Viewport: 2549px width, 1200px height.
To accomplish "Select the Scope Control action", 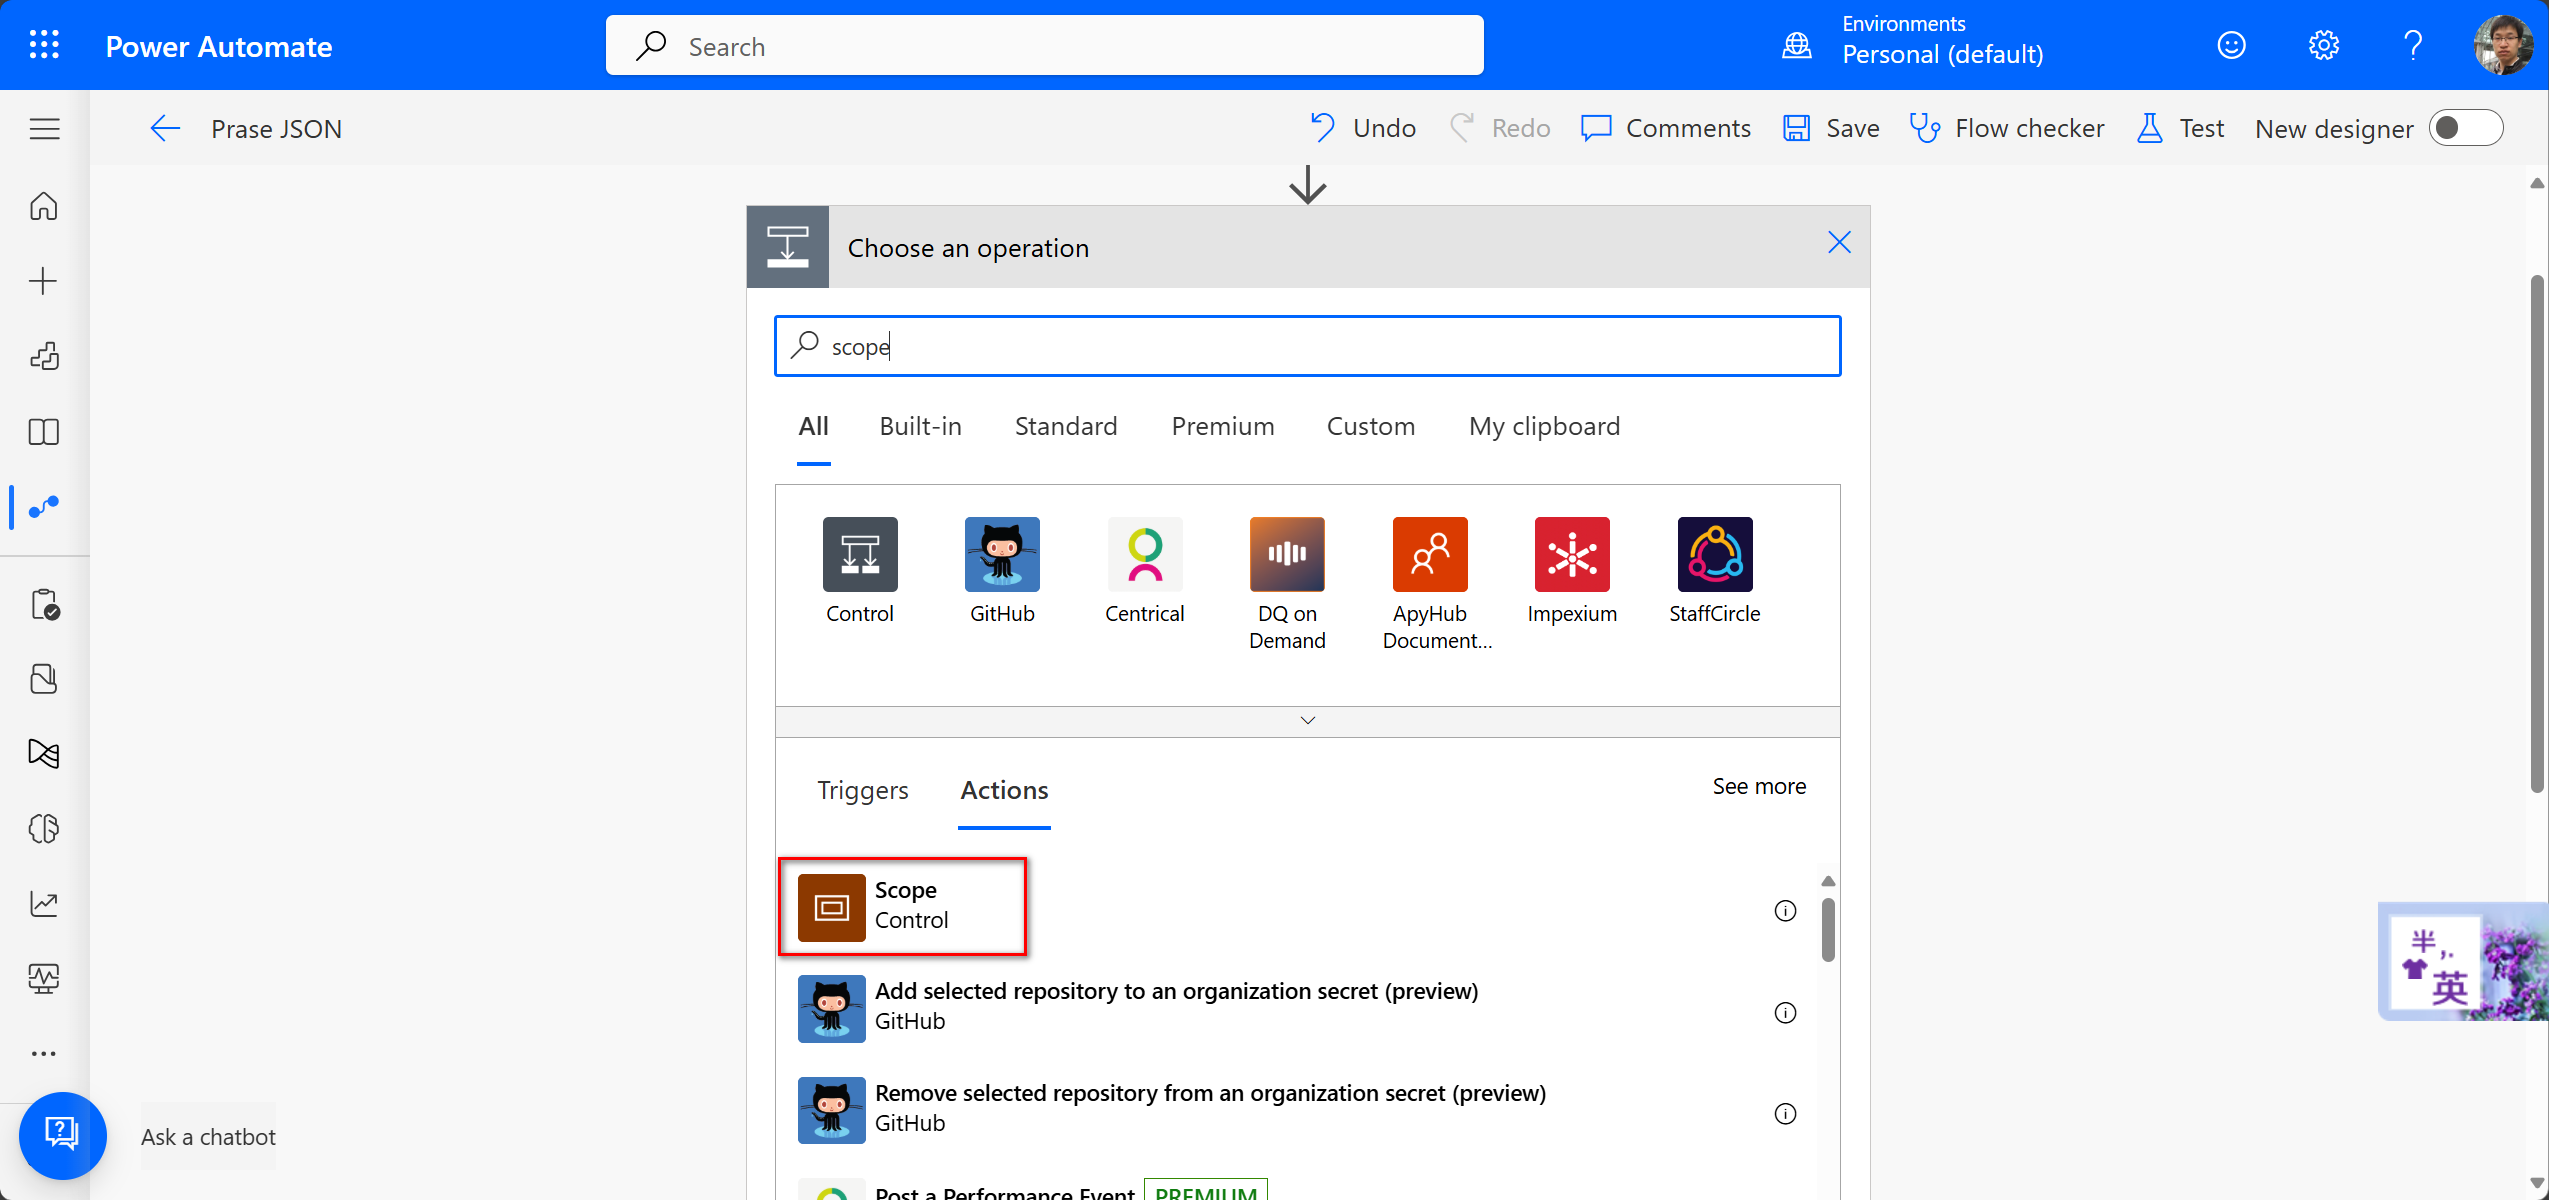I will point(903,906).
